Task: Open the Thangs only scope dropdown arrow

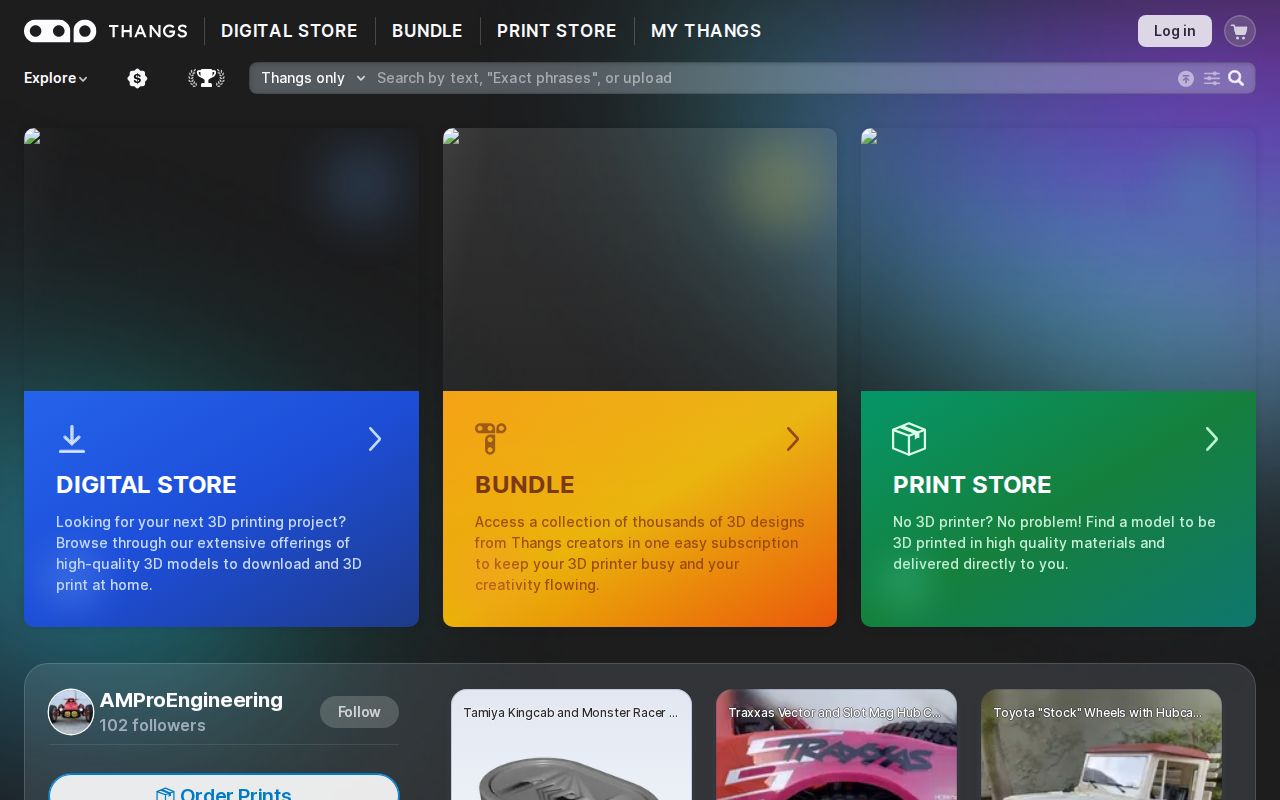Action: (x=361, y=78)
